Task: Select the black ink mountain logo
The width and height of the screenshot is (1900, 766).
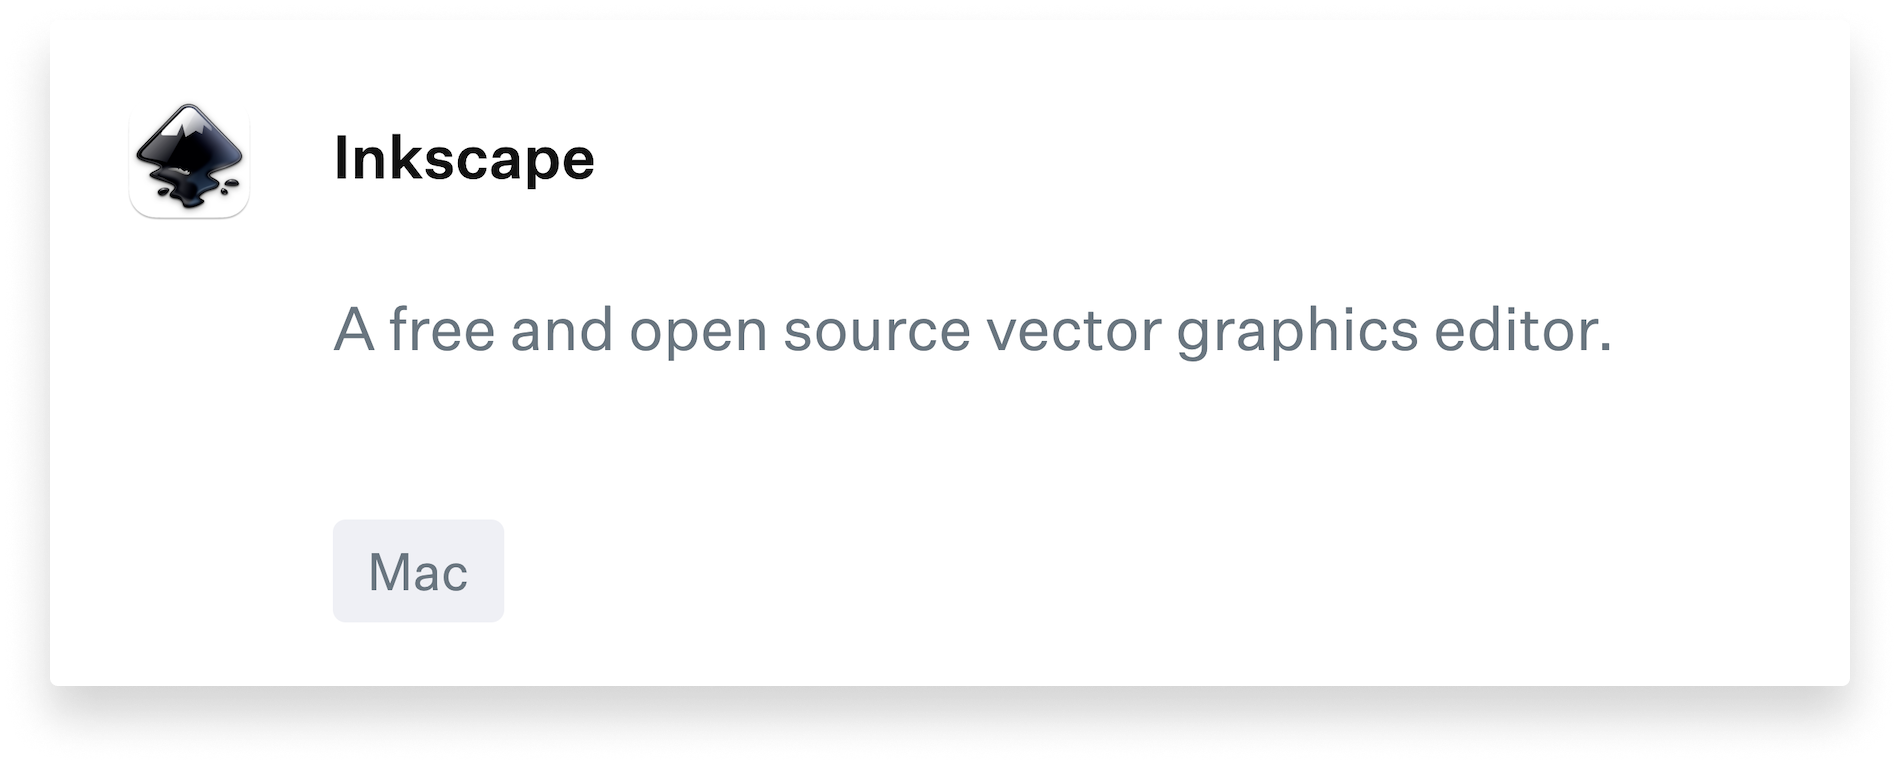Action: 189,160
